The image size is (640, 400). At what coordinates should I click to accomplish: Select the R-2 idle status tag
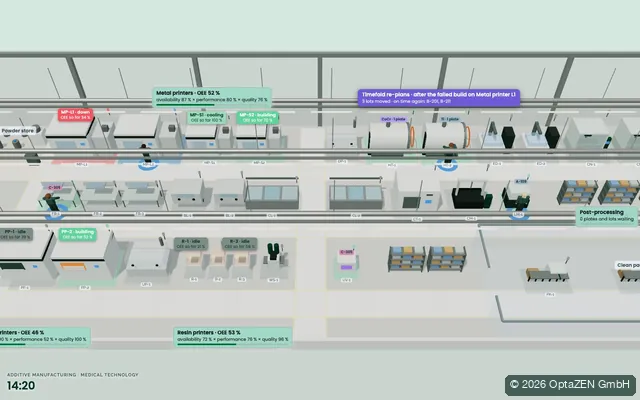click(x=239, y=244)
